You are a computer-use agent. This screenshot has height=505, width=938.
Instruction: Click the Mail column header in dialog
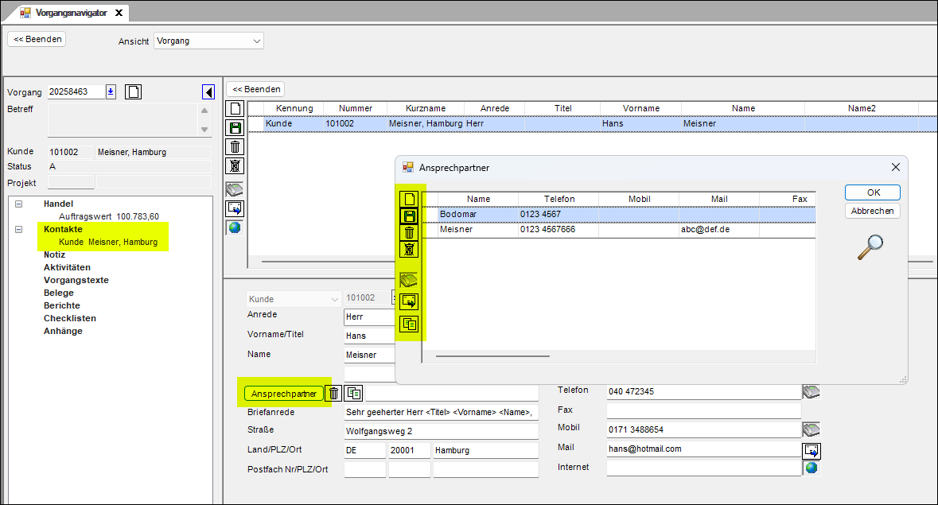pos(719,199)
